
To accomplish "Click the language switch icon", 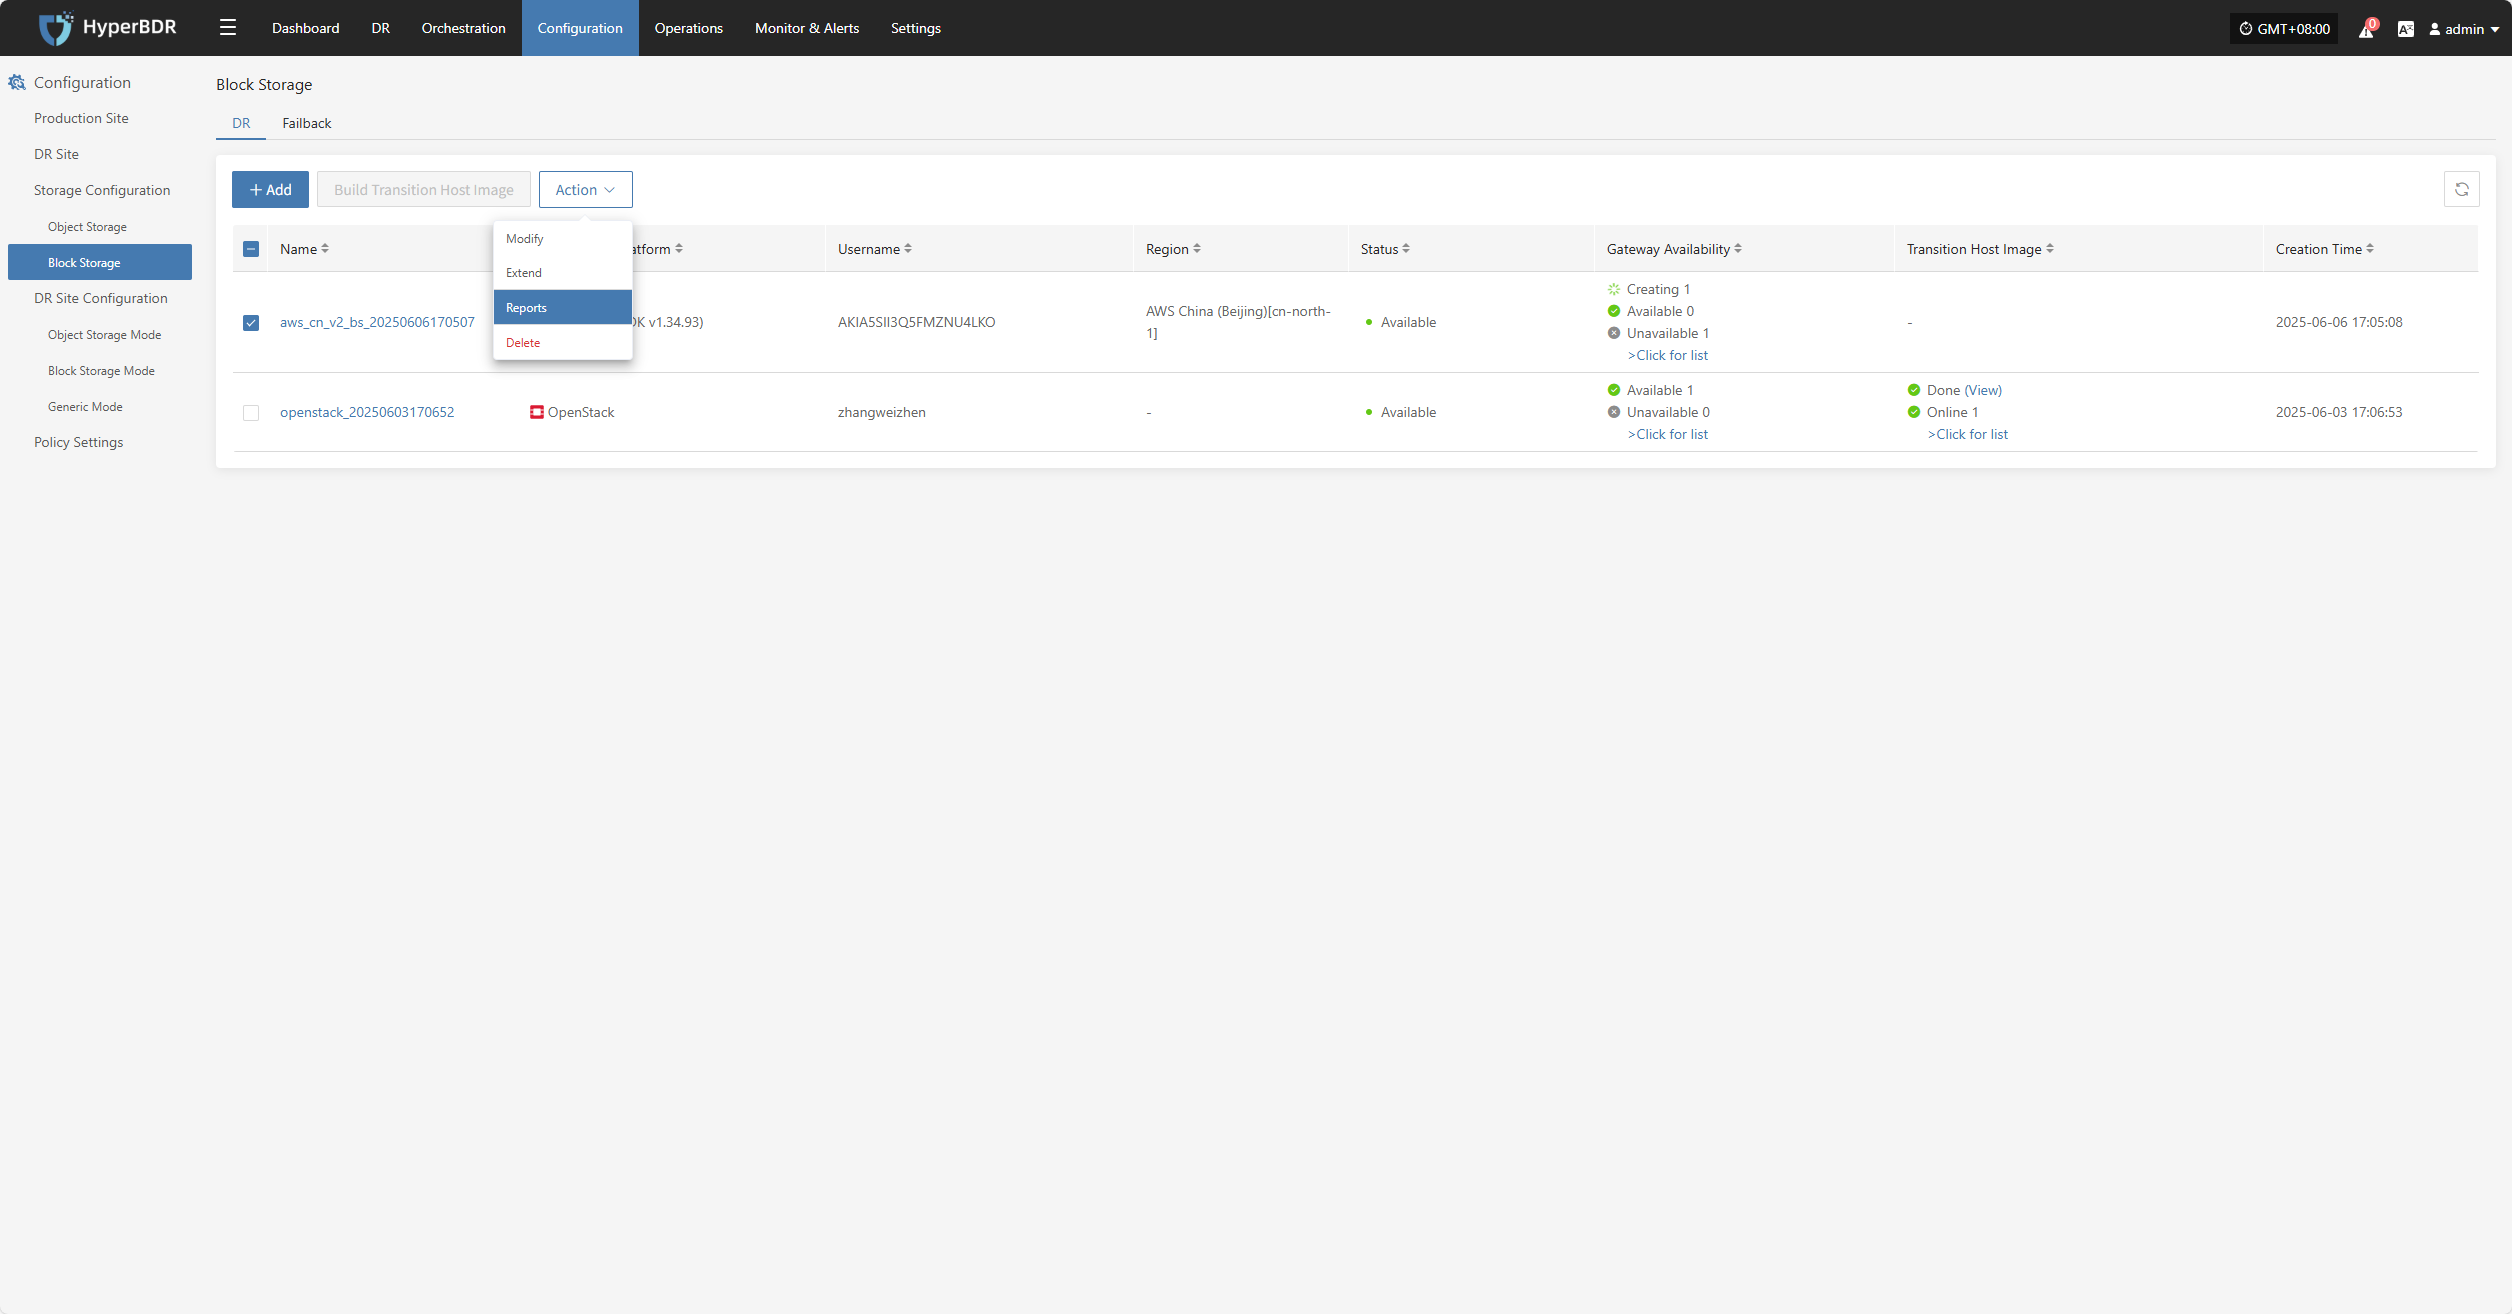I will coord(2405,29).
